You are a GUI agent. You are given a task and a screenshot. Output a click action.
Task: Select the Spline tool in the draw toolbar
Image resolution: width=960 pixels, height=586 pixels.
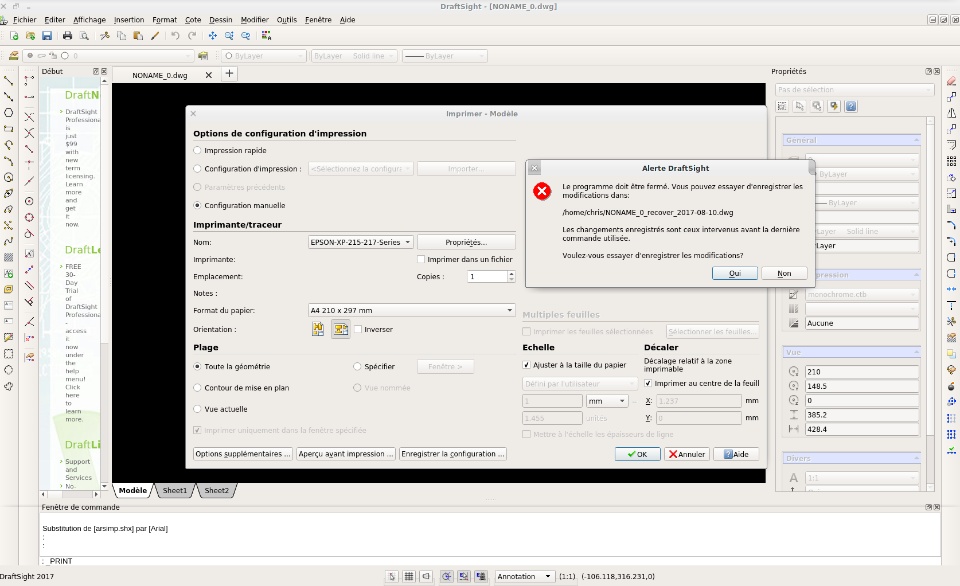point(9,241)
